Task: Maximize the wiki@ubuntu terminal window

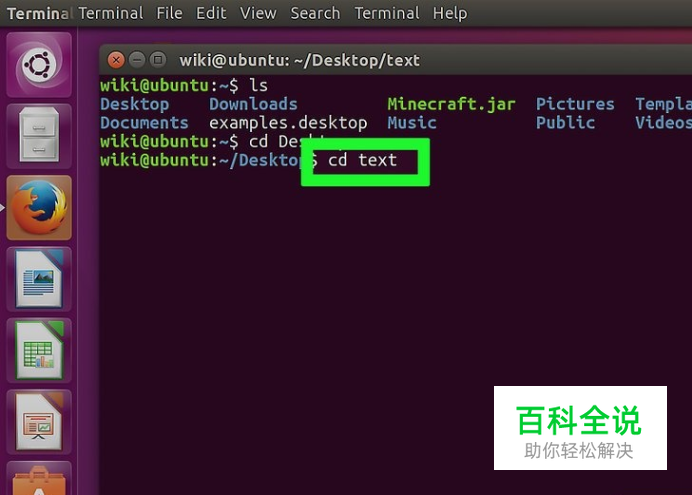Action: (158, 60)
